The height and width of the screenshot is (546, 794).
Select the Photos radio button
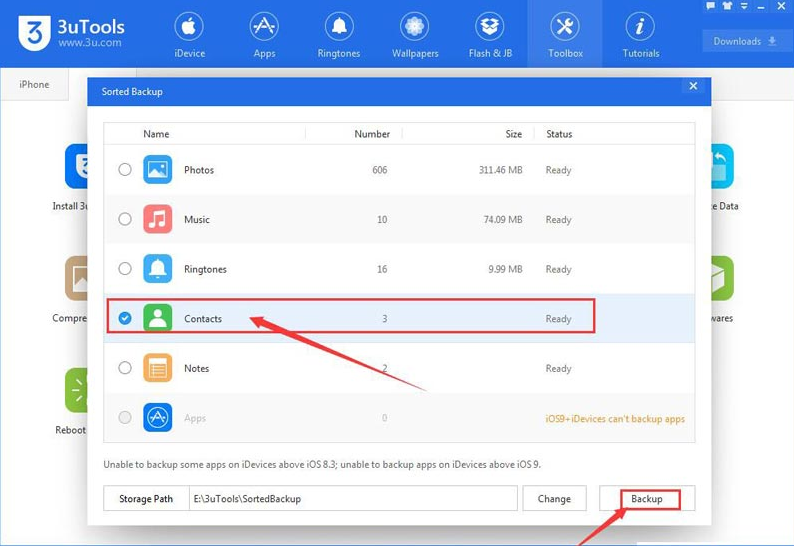pyautogui.click(x=125, y=169)
